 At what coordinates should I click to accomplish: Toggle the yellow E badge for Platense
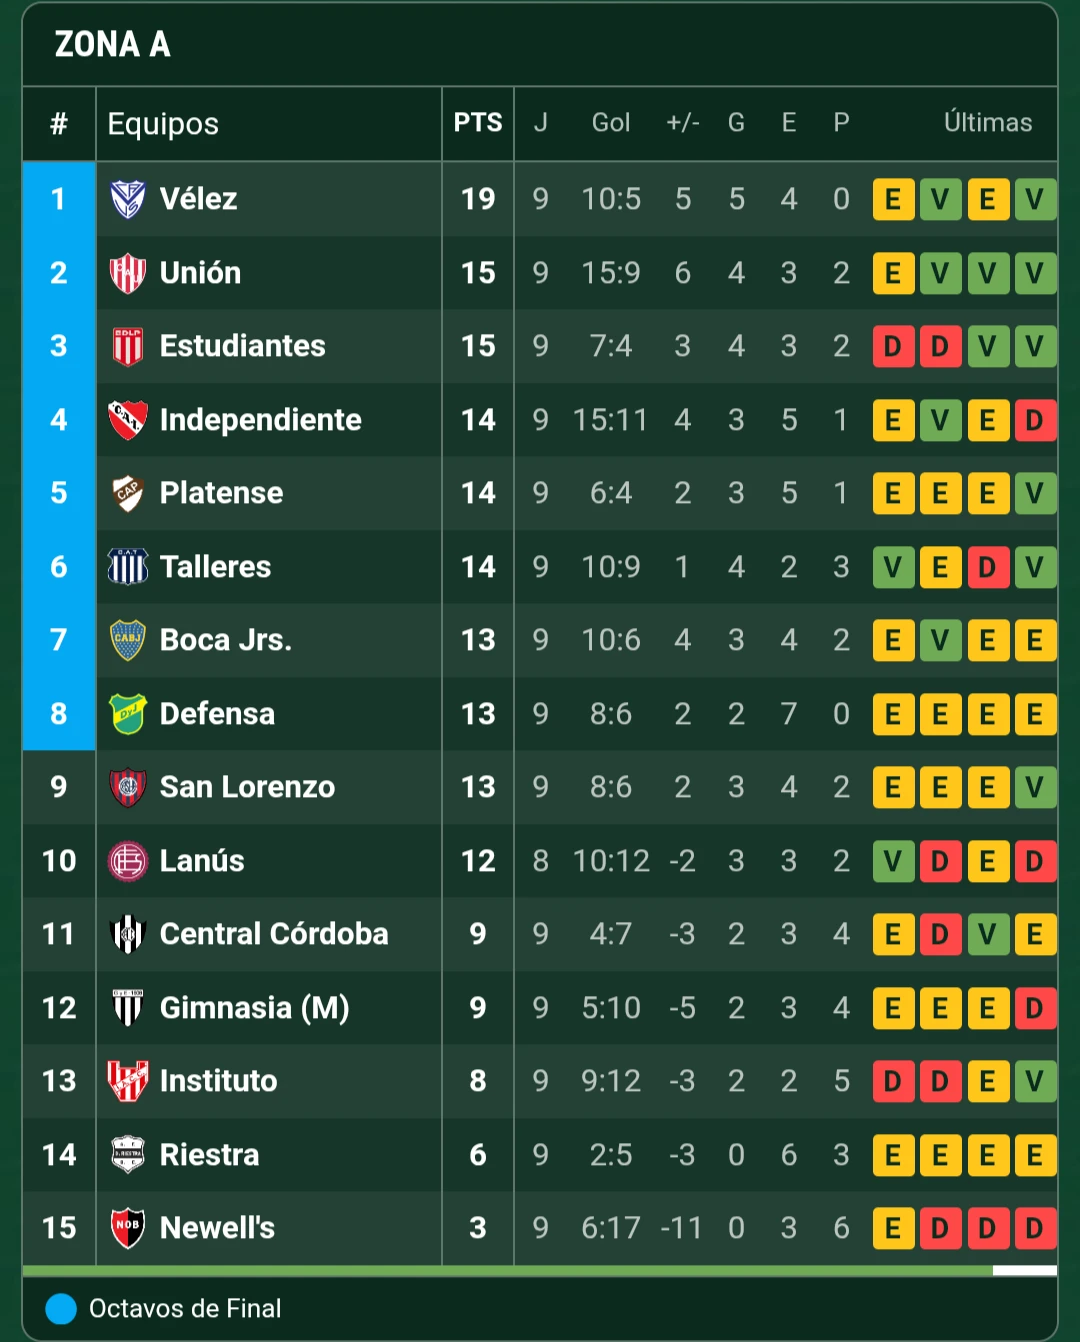[x=893, y=493]
